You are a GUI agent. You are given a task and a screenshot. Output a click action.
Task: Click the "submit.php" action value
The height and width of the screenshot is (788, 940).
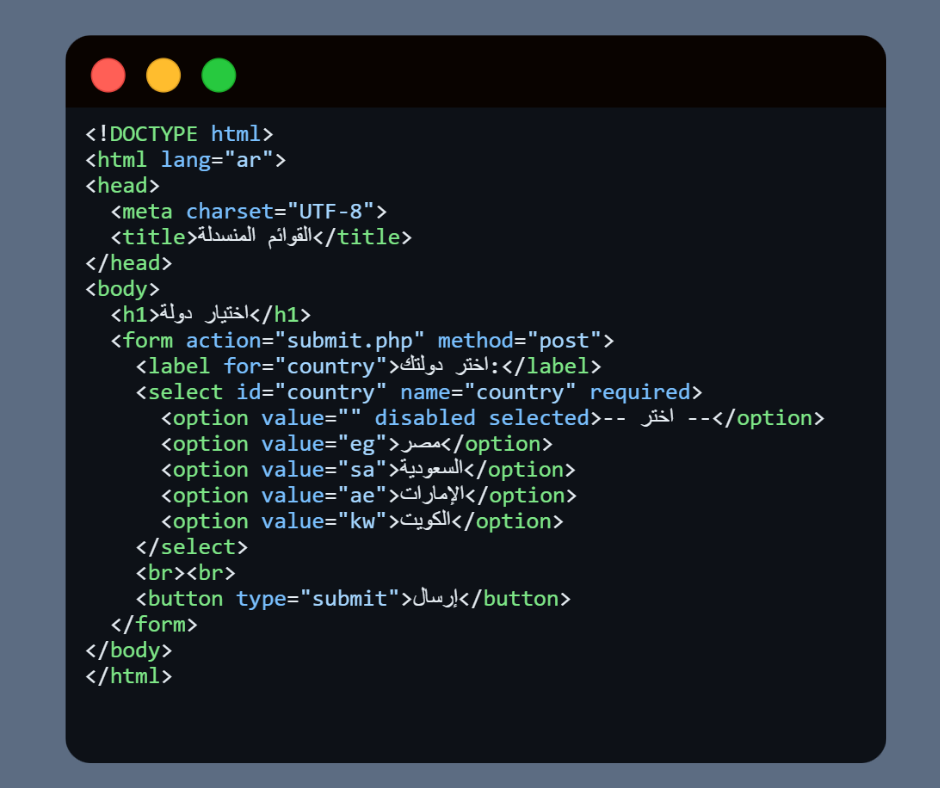click(x=350, y=341)
